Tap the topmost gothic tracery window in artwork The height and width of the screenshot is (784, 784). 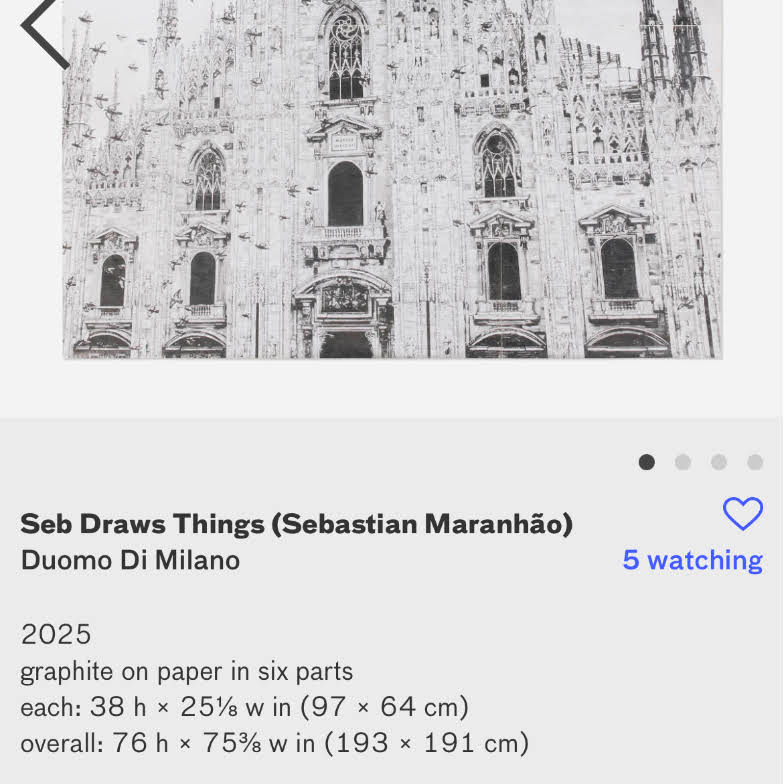coord(346,55)
